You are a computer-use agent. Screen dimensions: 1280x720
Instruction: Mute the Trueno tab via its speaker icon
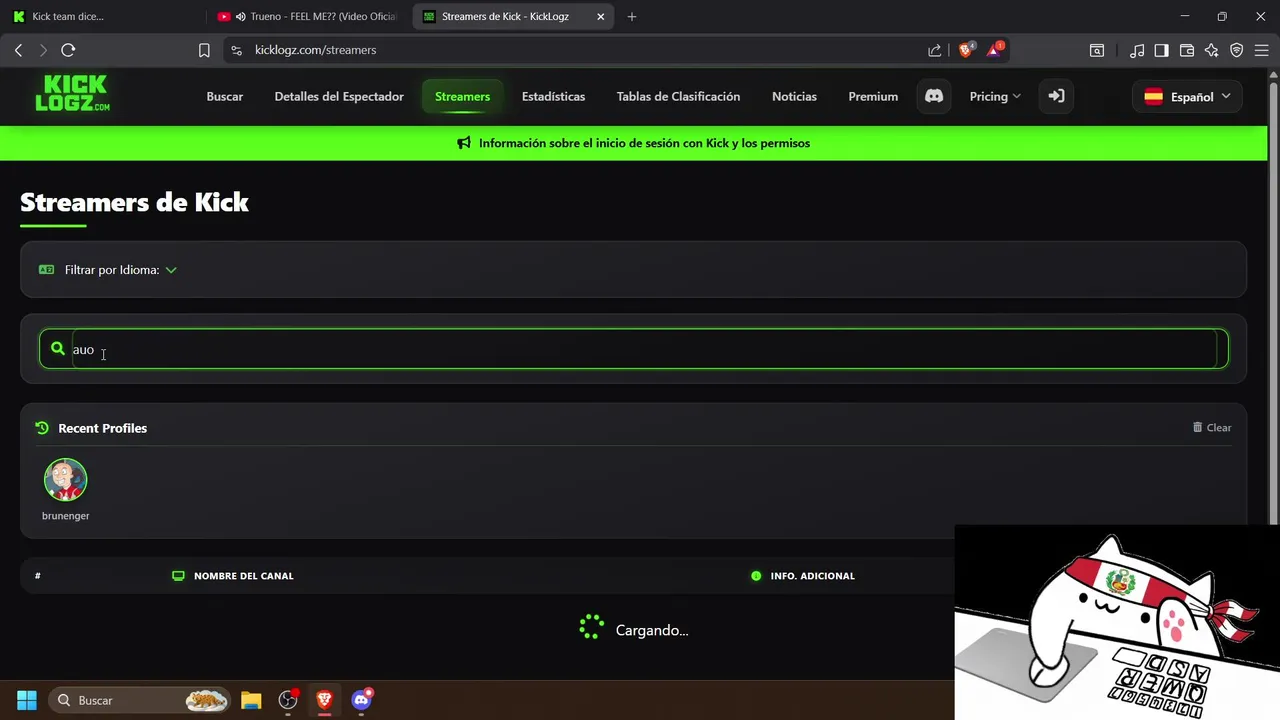[241, 16]
